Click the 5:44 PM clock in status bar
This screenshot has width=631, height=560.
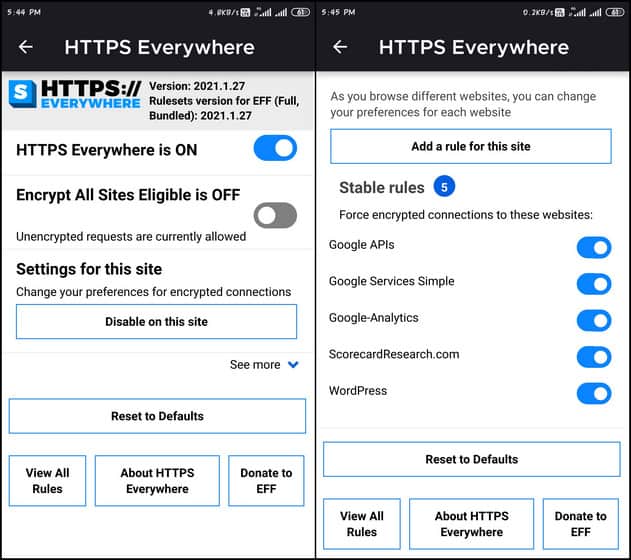[24, 12]
